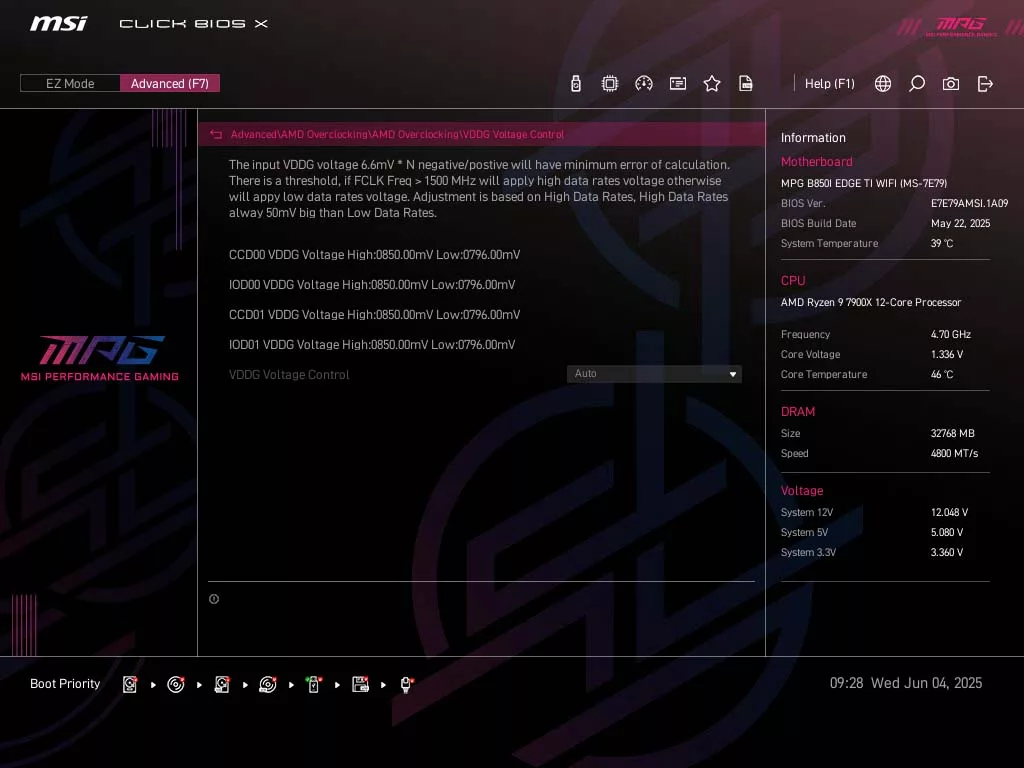Select the CCD01 VDDG Voltage row
The image size is (1024, 768).
pos(374,315)
